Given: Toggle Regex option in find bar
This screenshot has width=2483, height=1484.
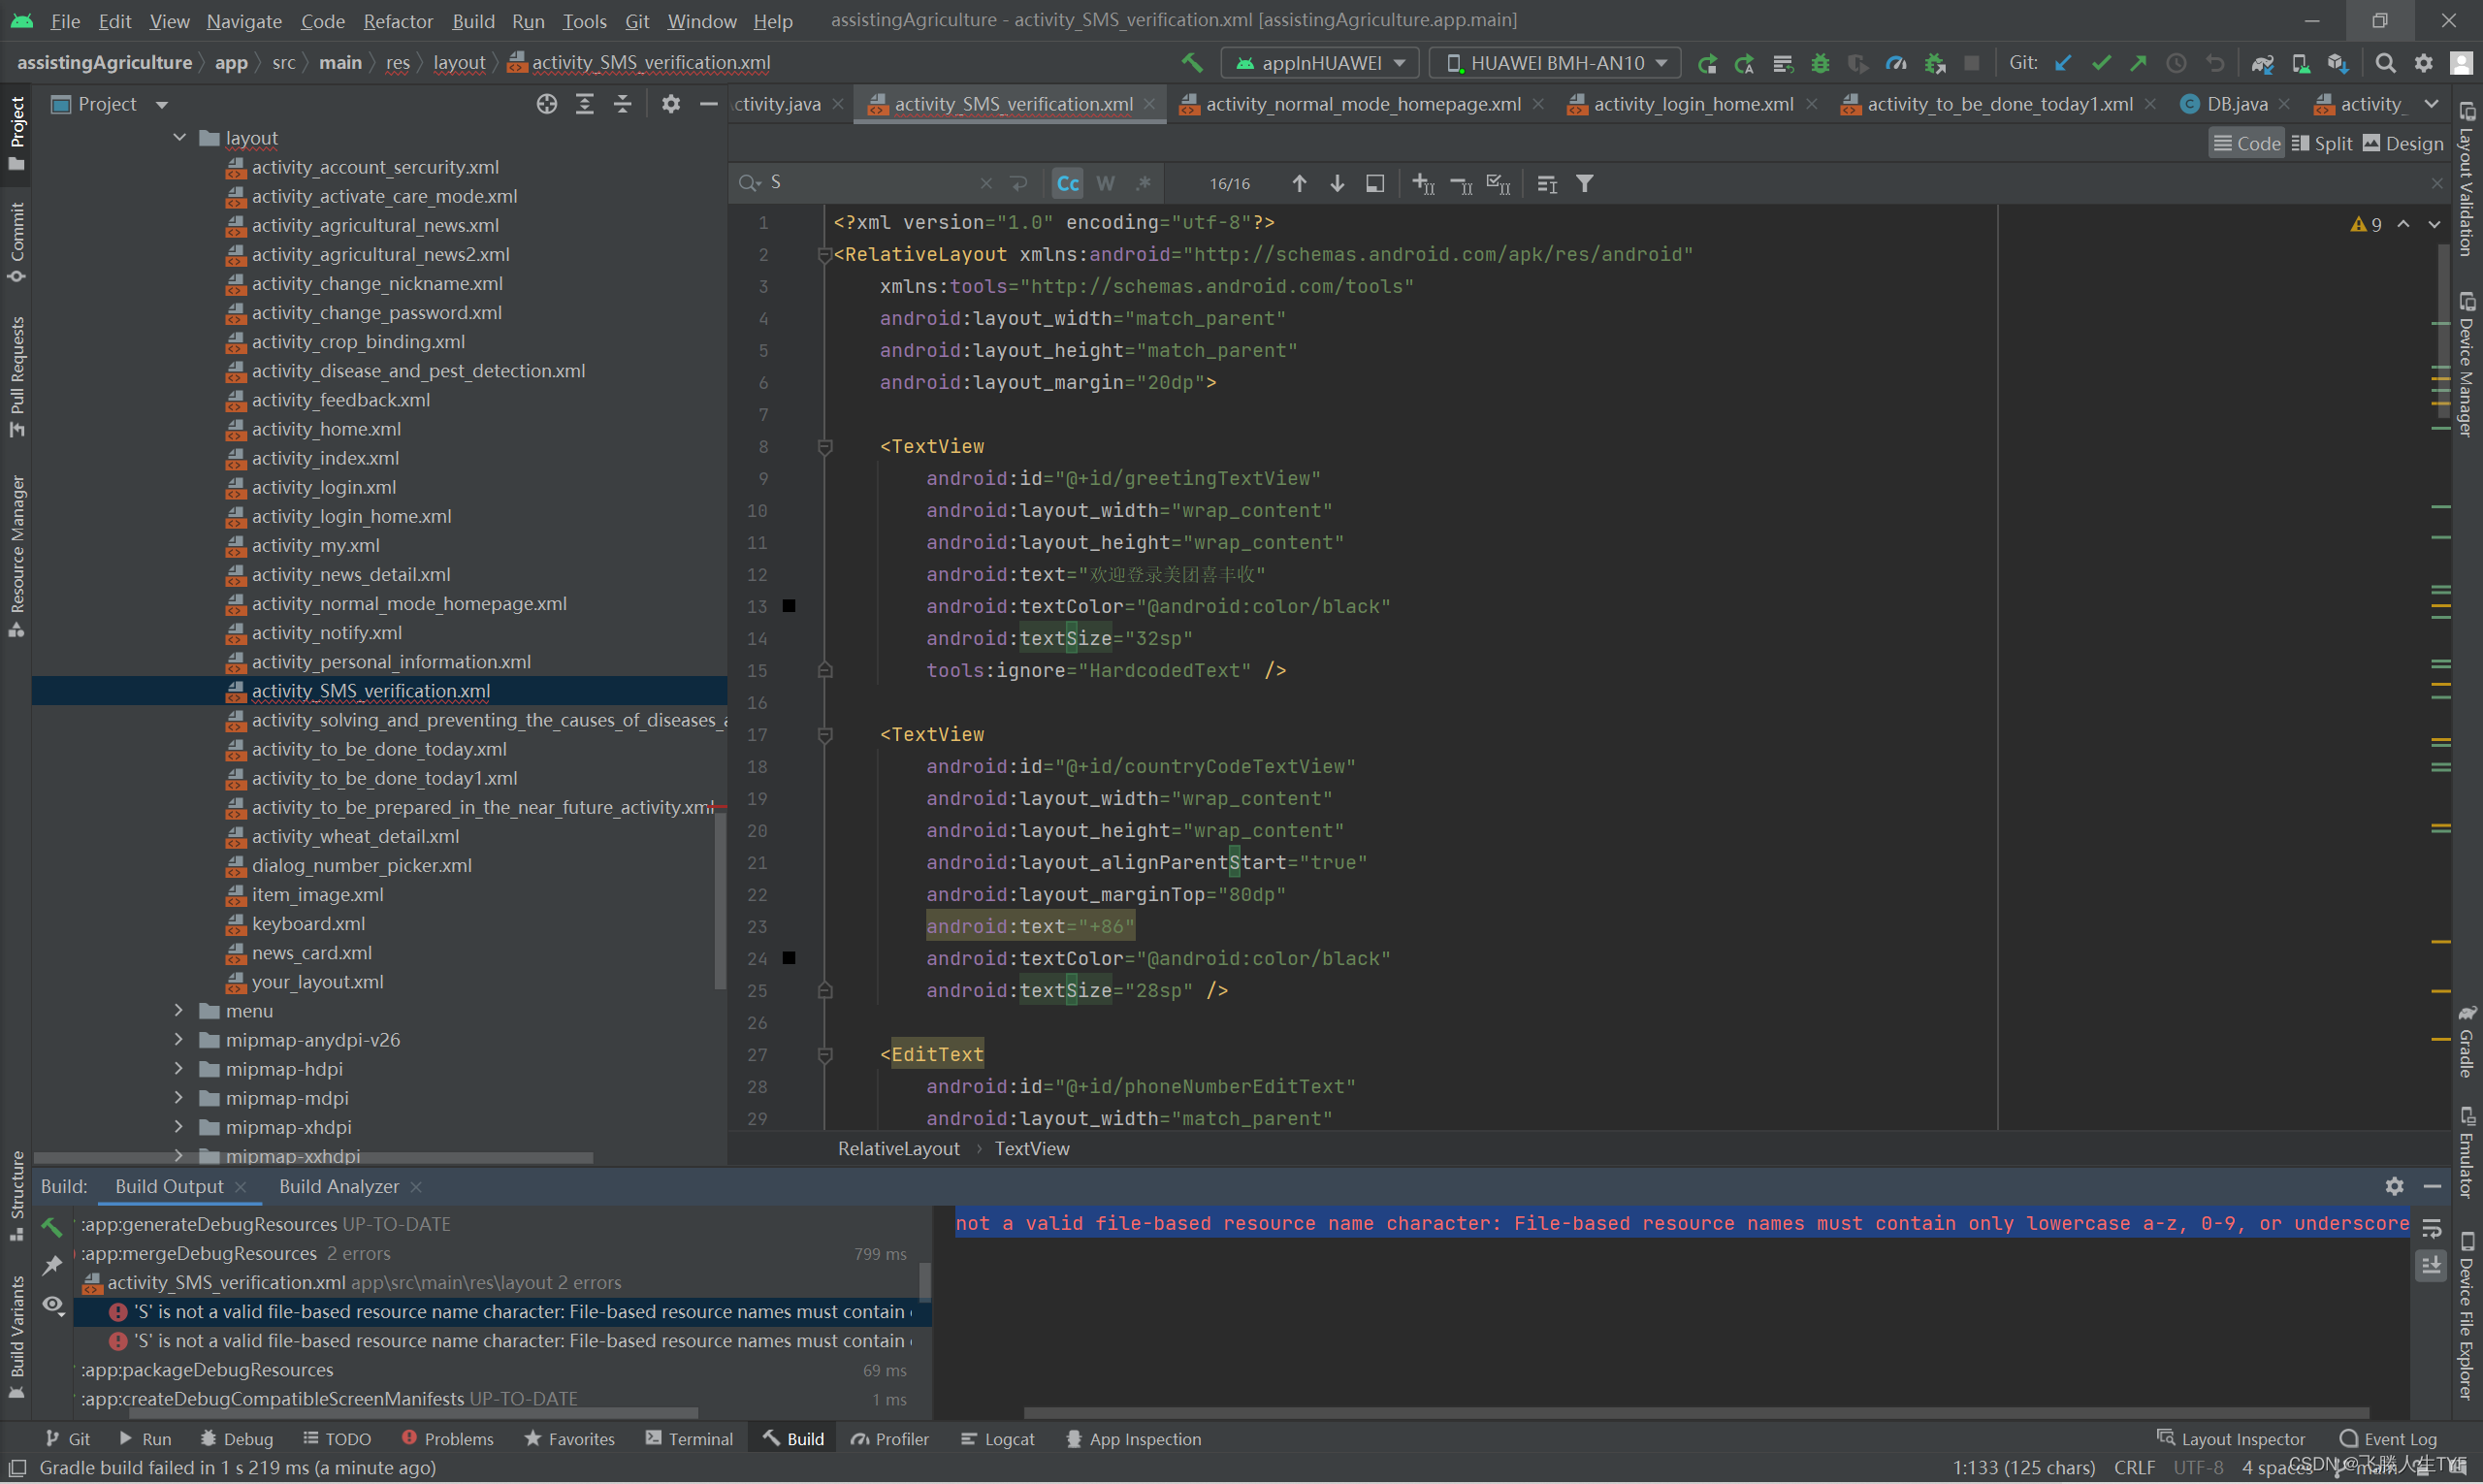Looking at the screenshot, I should point(1143,183).
